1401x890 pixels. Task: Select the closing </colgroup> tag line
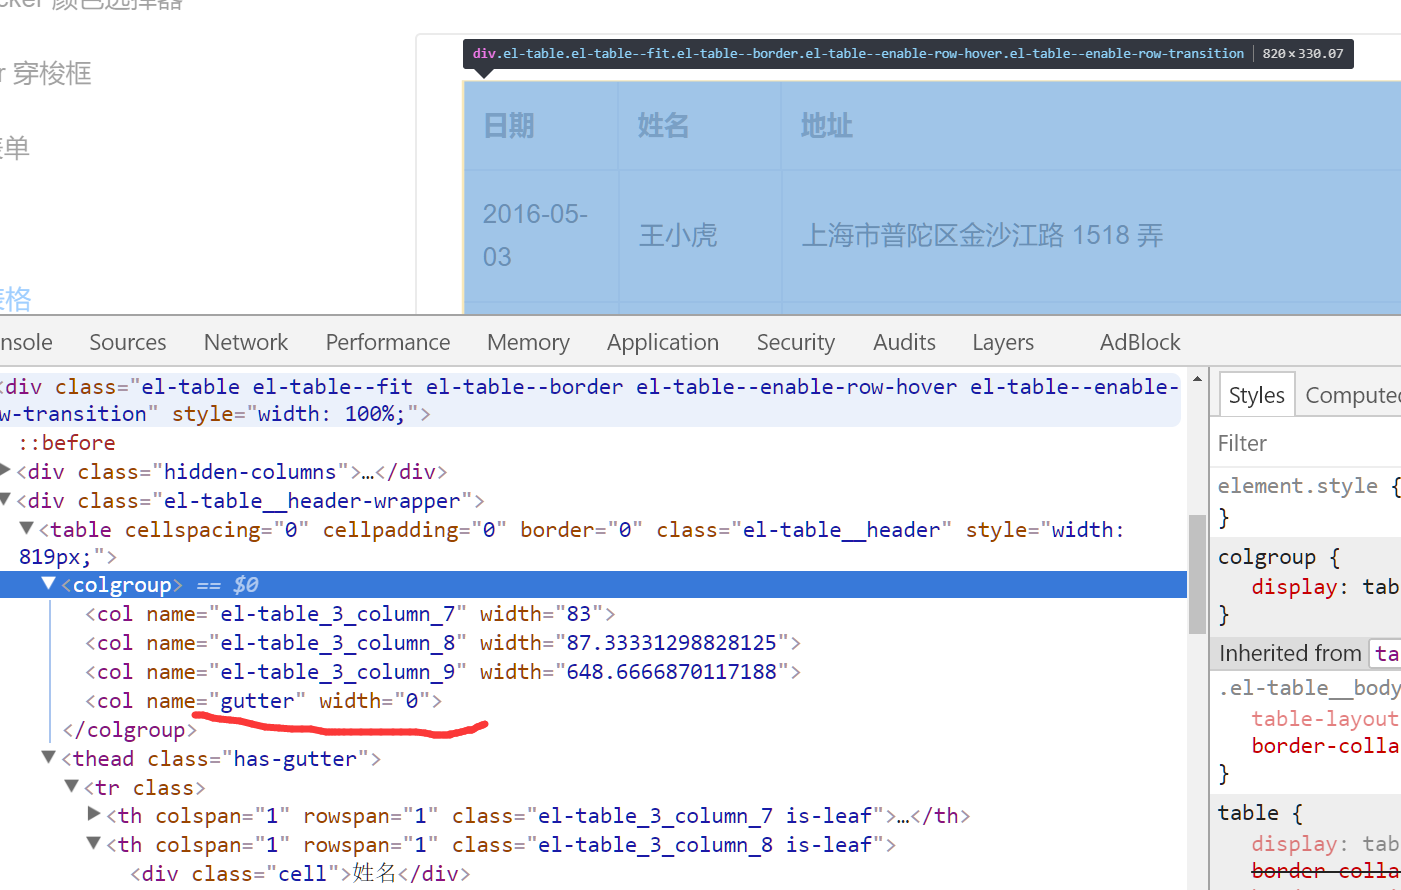point(130,730)
